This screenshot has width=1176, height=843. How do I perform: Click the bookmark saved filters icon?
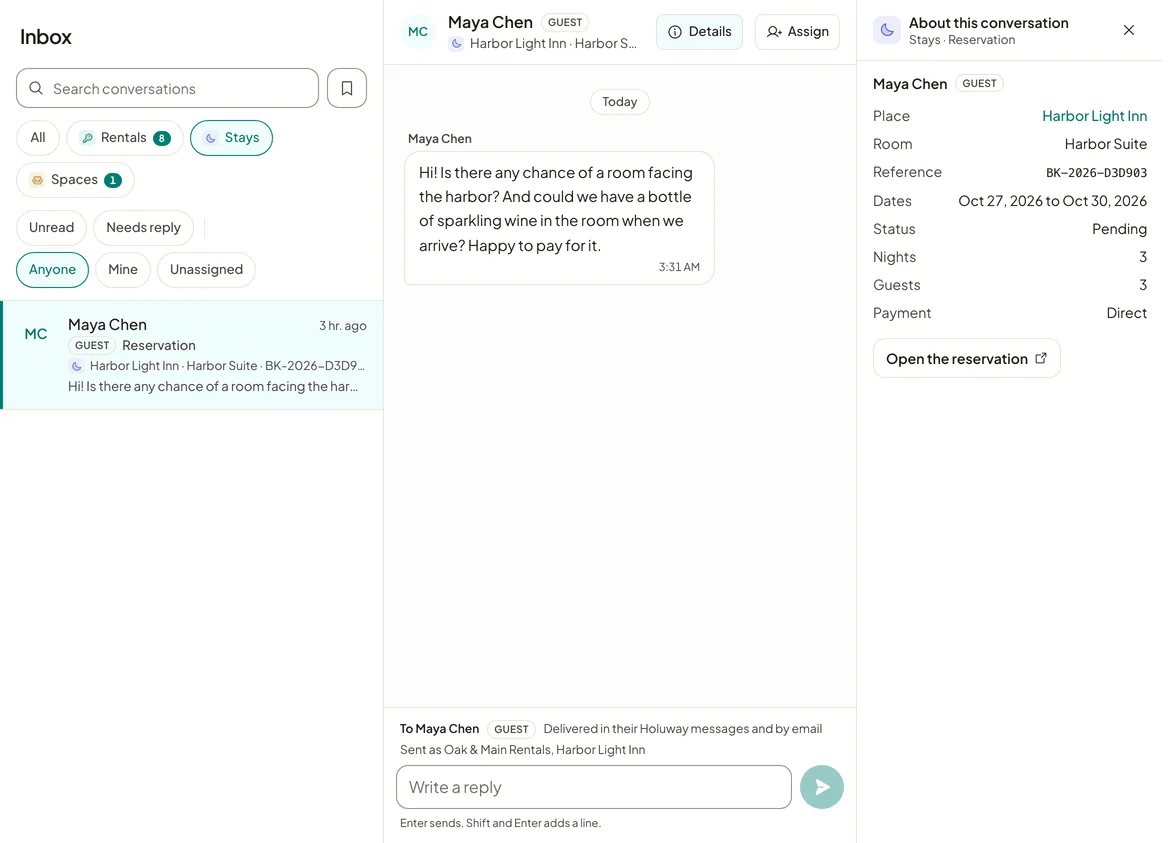(346, 88)
